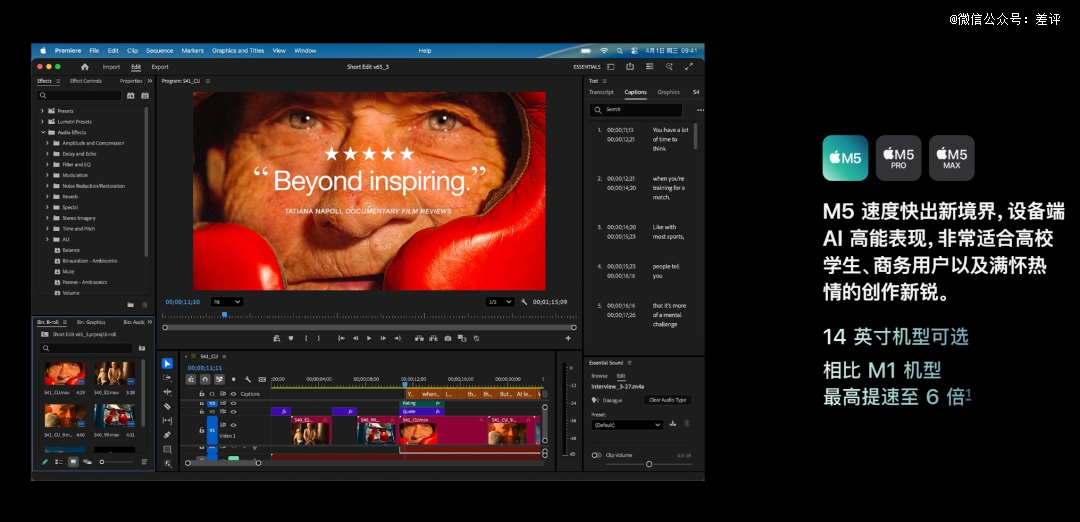Enable the timeline snap magnet icon
The height and width of the screenshot is (522, 1080).
[x=205, y=380]
